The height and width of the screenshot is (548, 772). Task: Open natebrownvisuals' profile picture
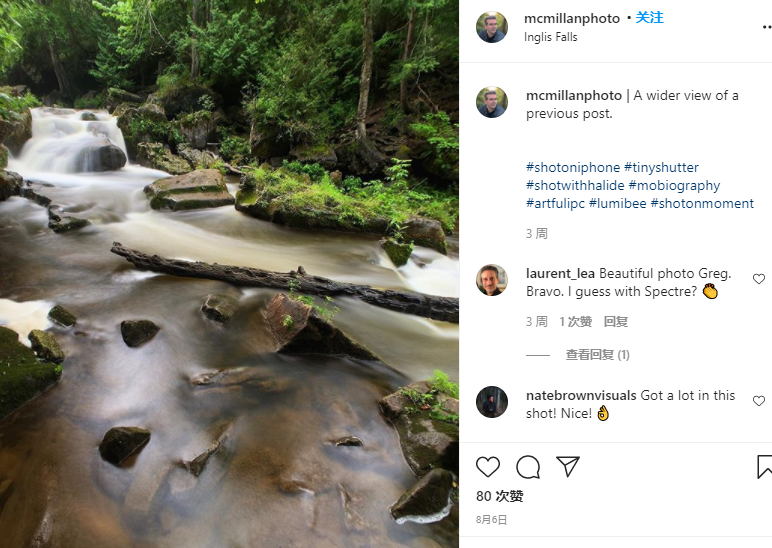pyautogui.click(x=492, y=401)
